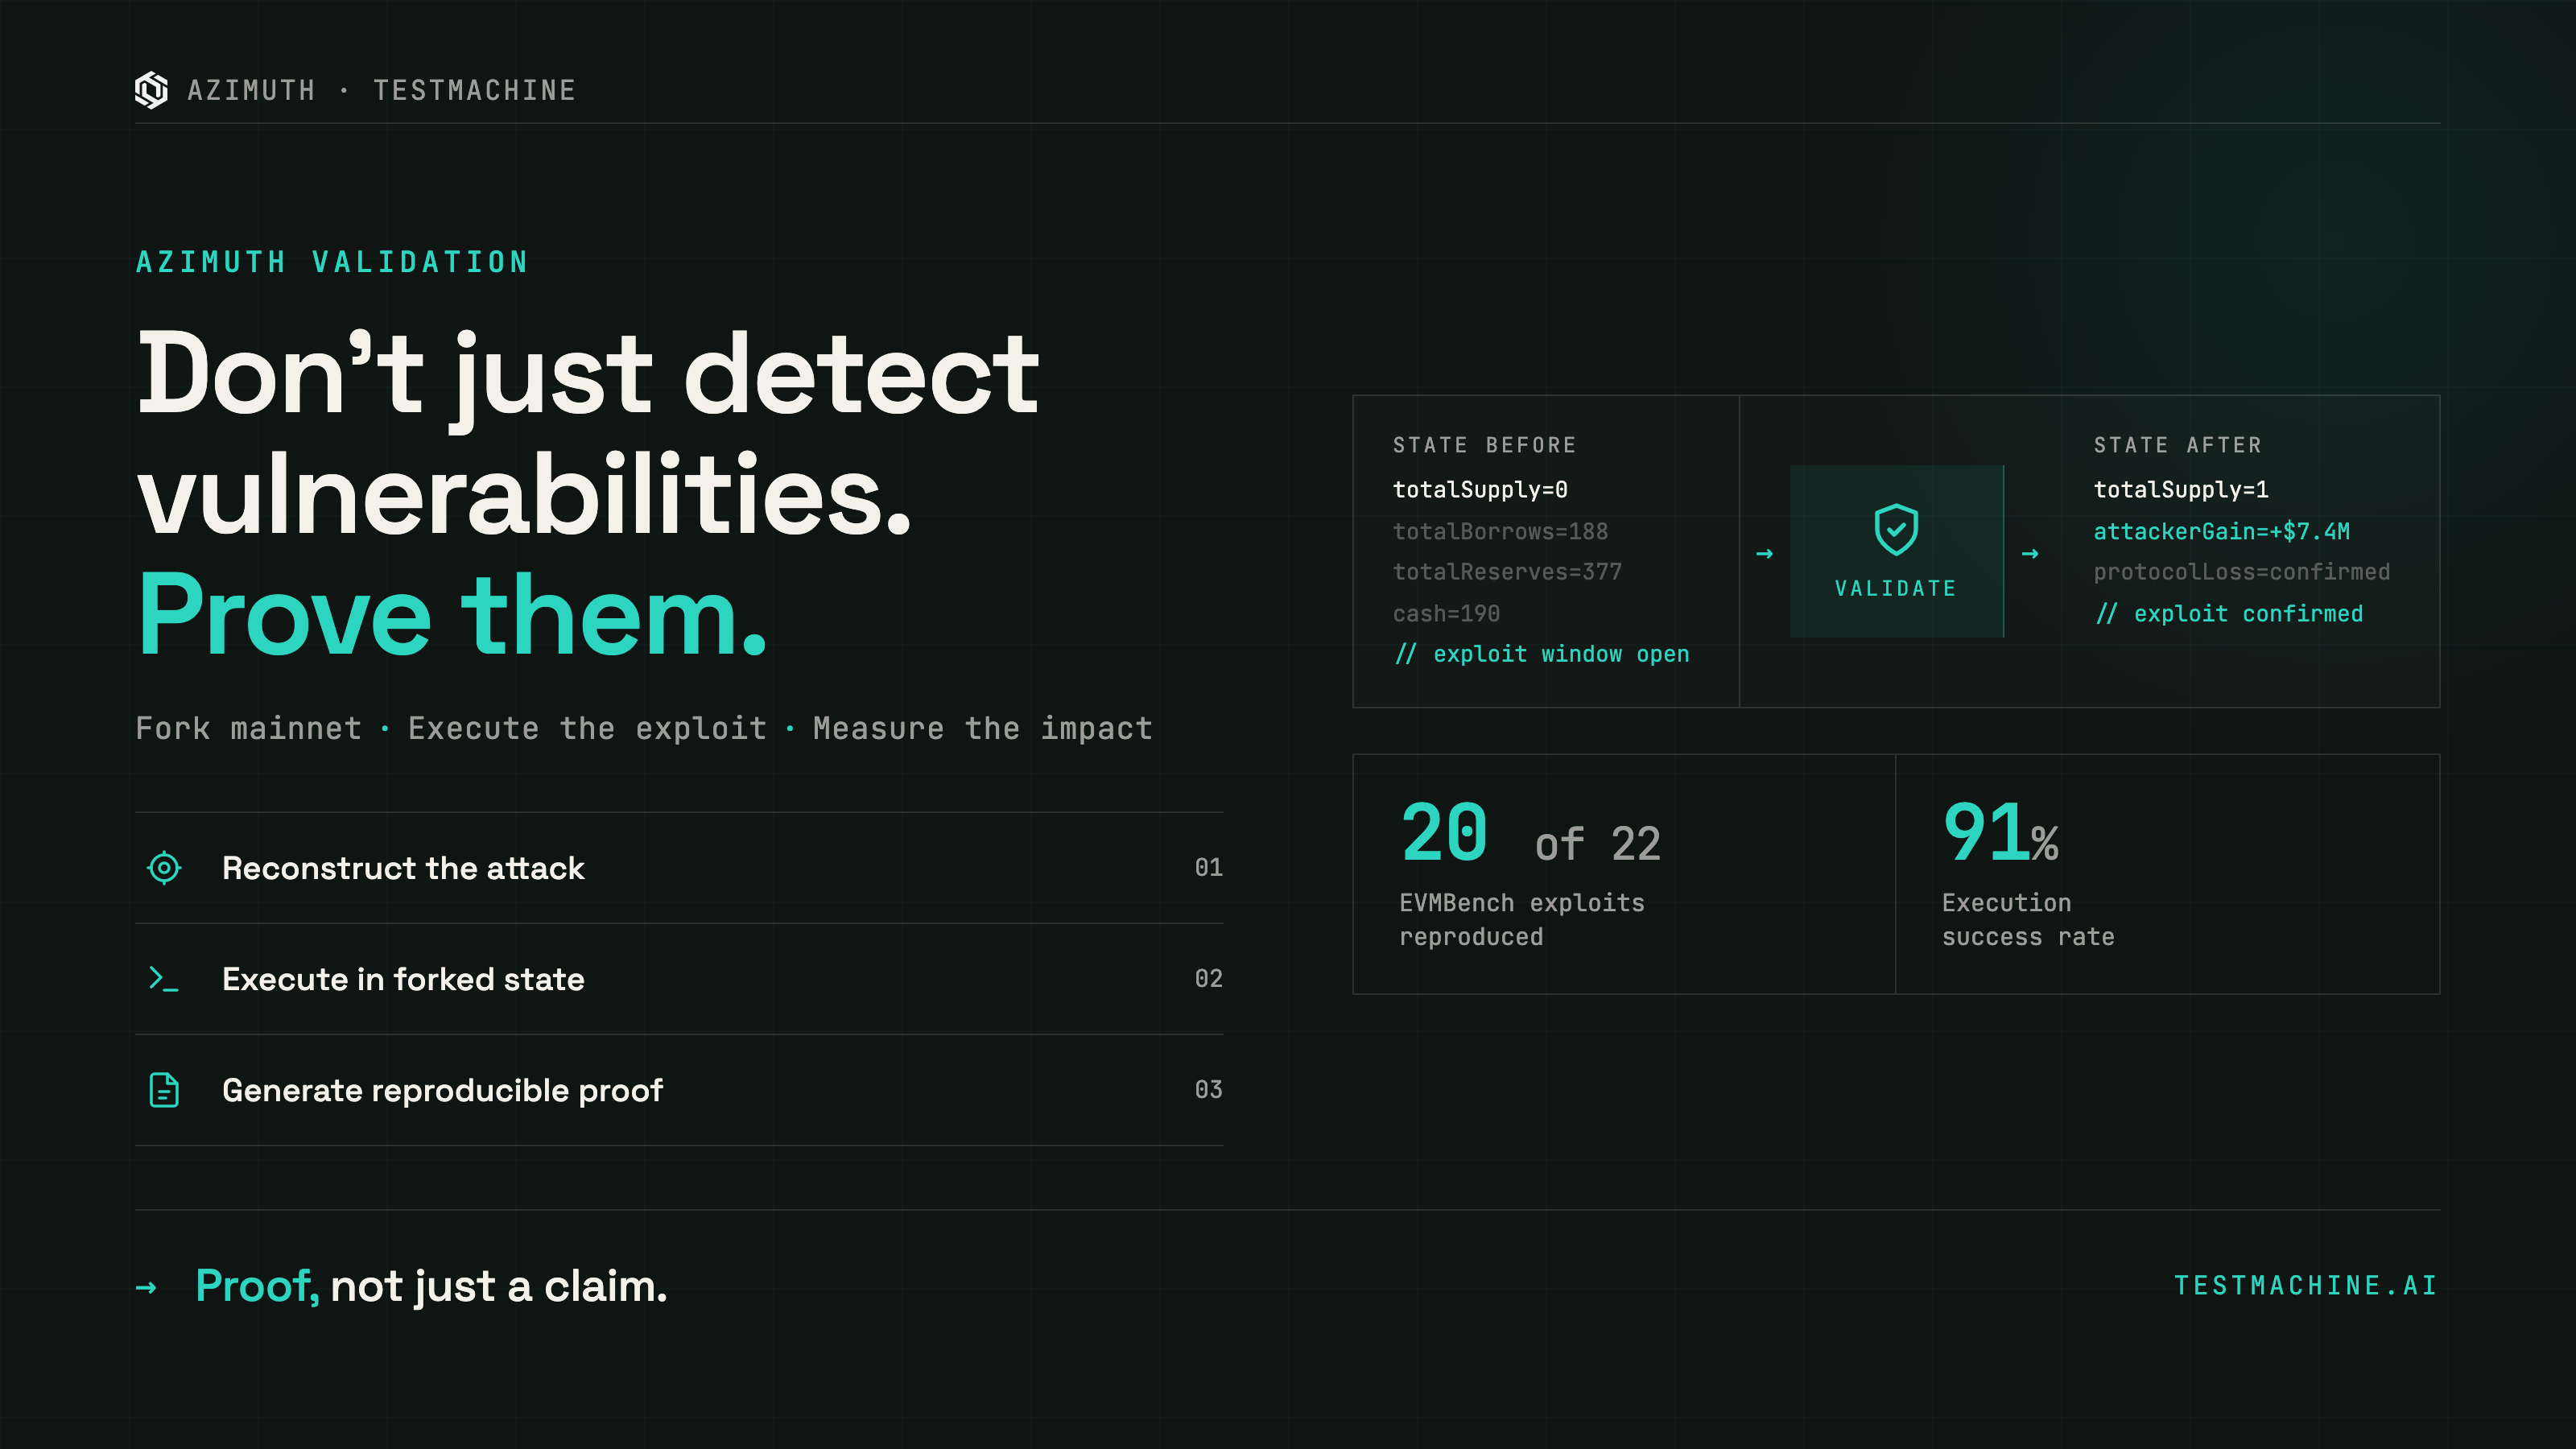The image size is (2576, 1449).
Task: Select the Generate reproducible proof row text
Action: pos(442,1090)
